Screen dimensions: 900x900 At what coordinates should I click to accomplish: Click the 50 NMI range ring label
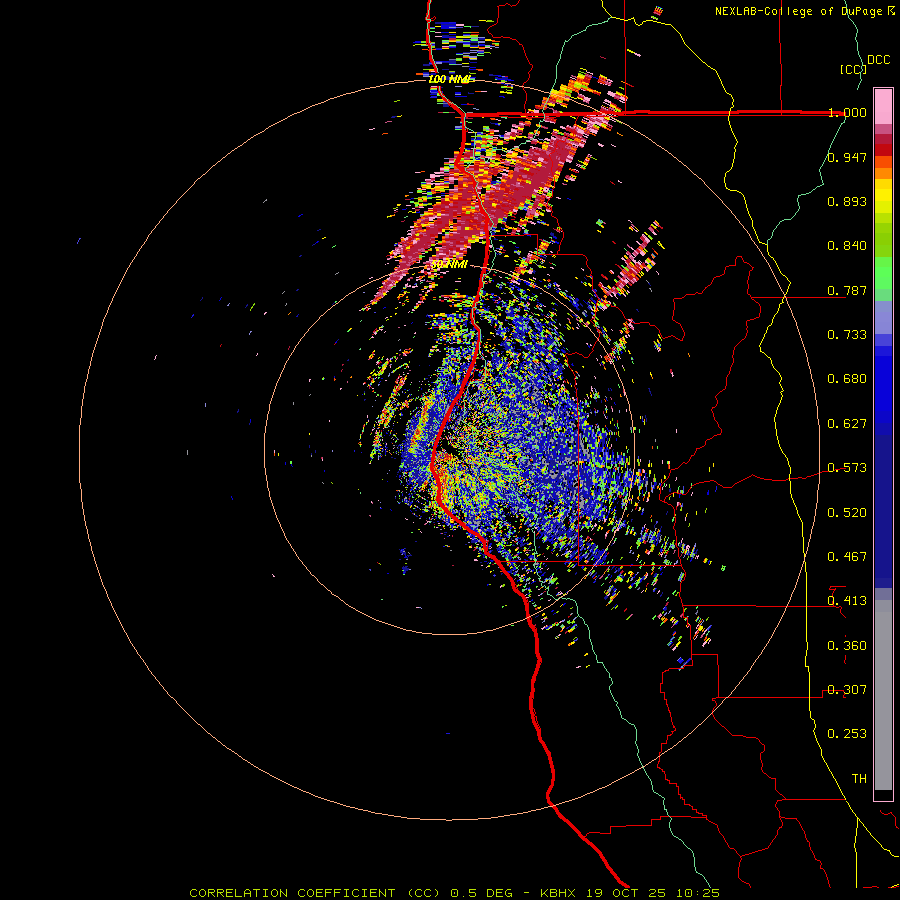tap(449, 264)
